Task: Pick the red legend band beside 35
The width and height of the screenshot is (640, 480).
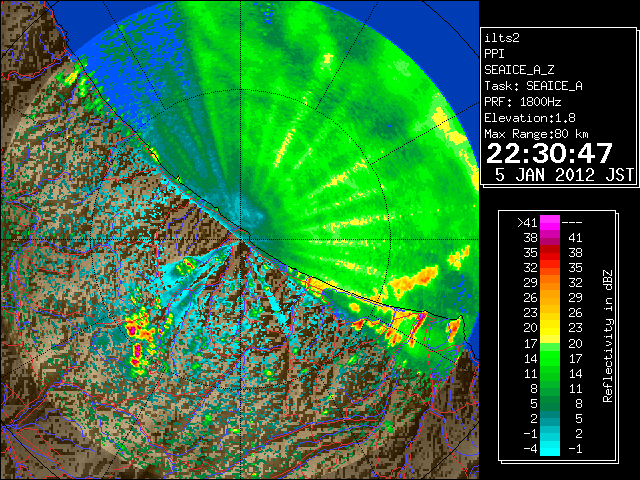Action: pyautogui.click(x=550, y=253)
